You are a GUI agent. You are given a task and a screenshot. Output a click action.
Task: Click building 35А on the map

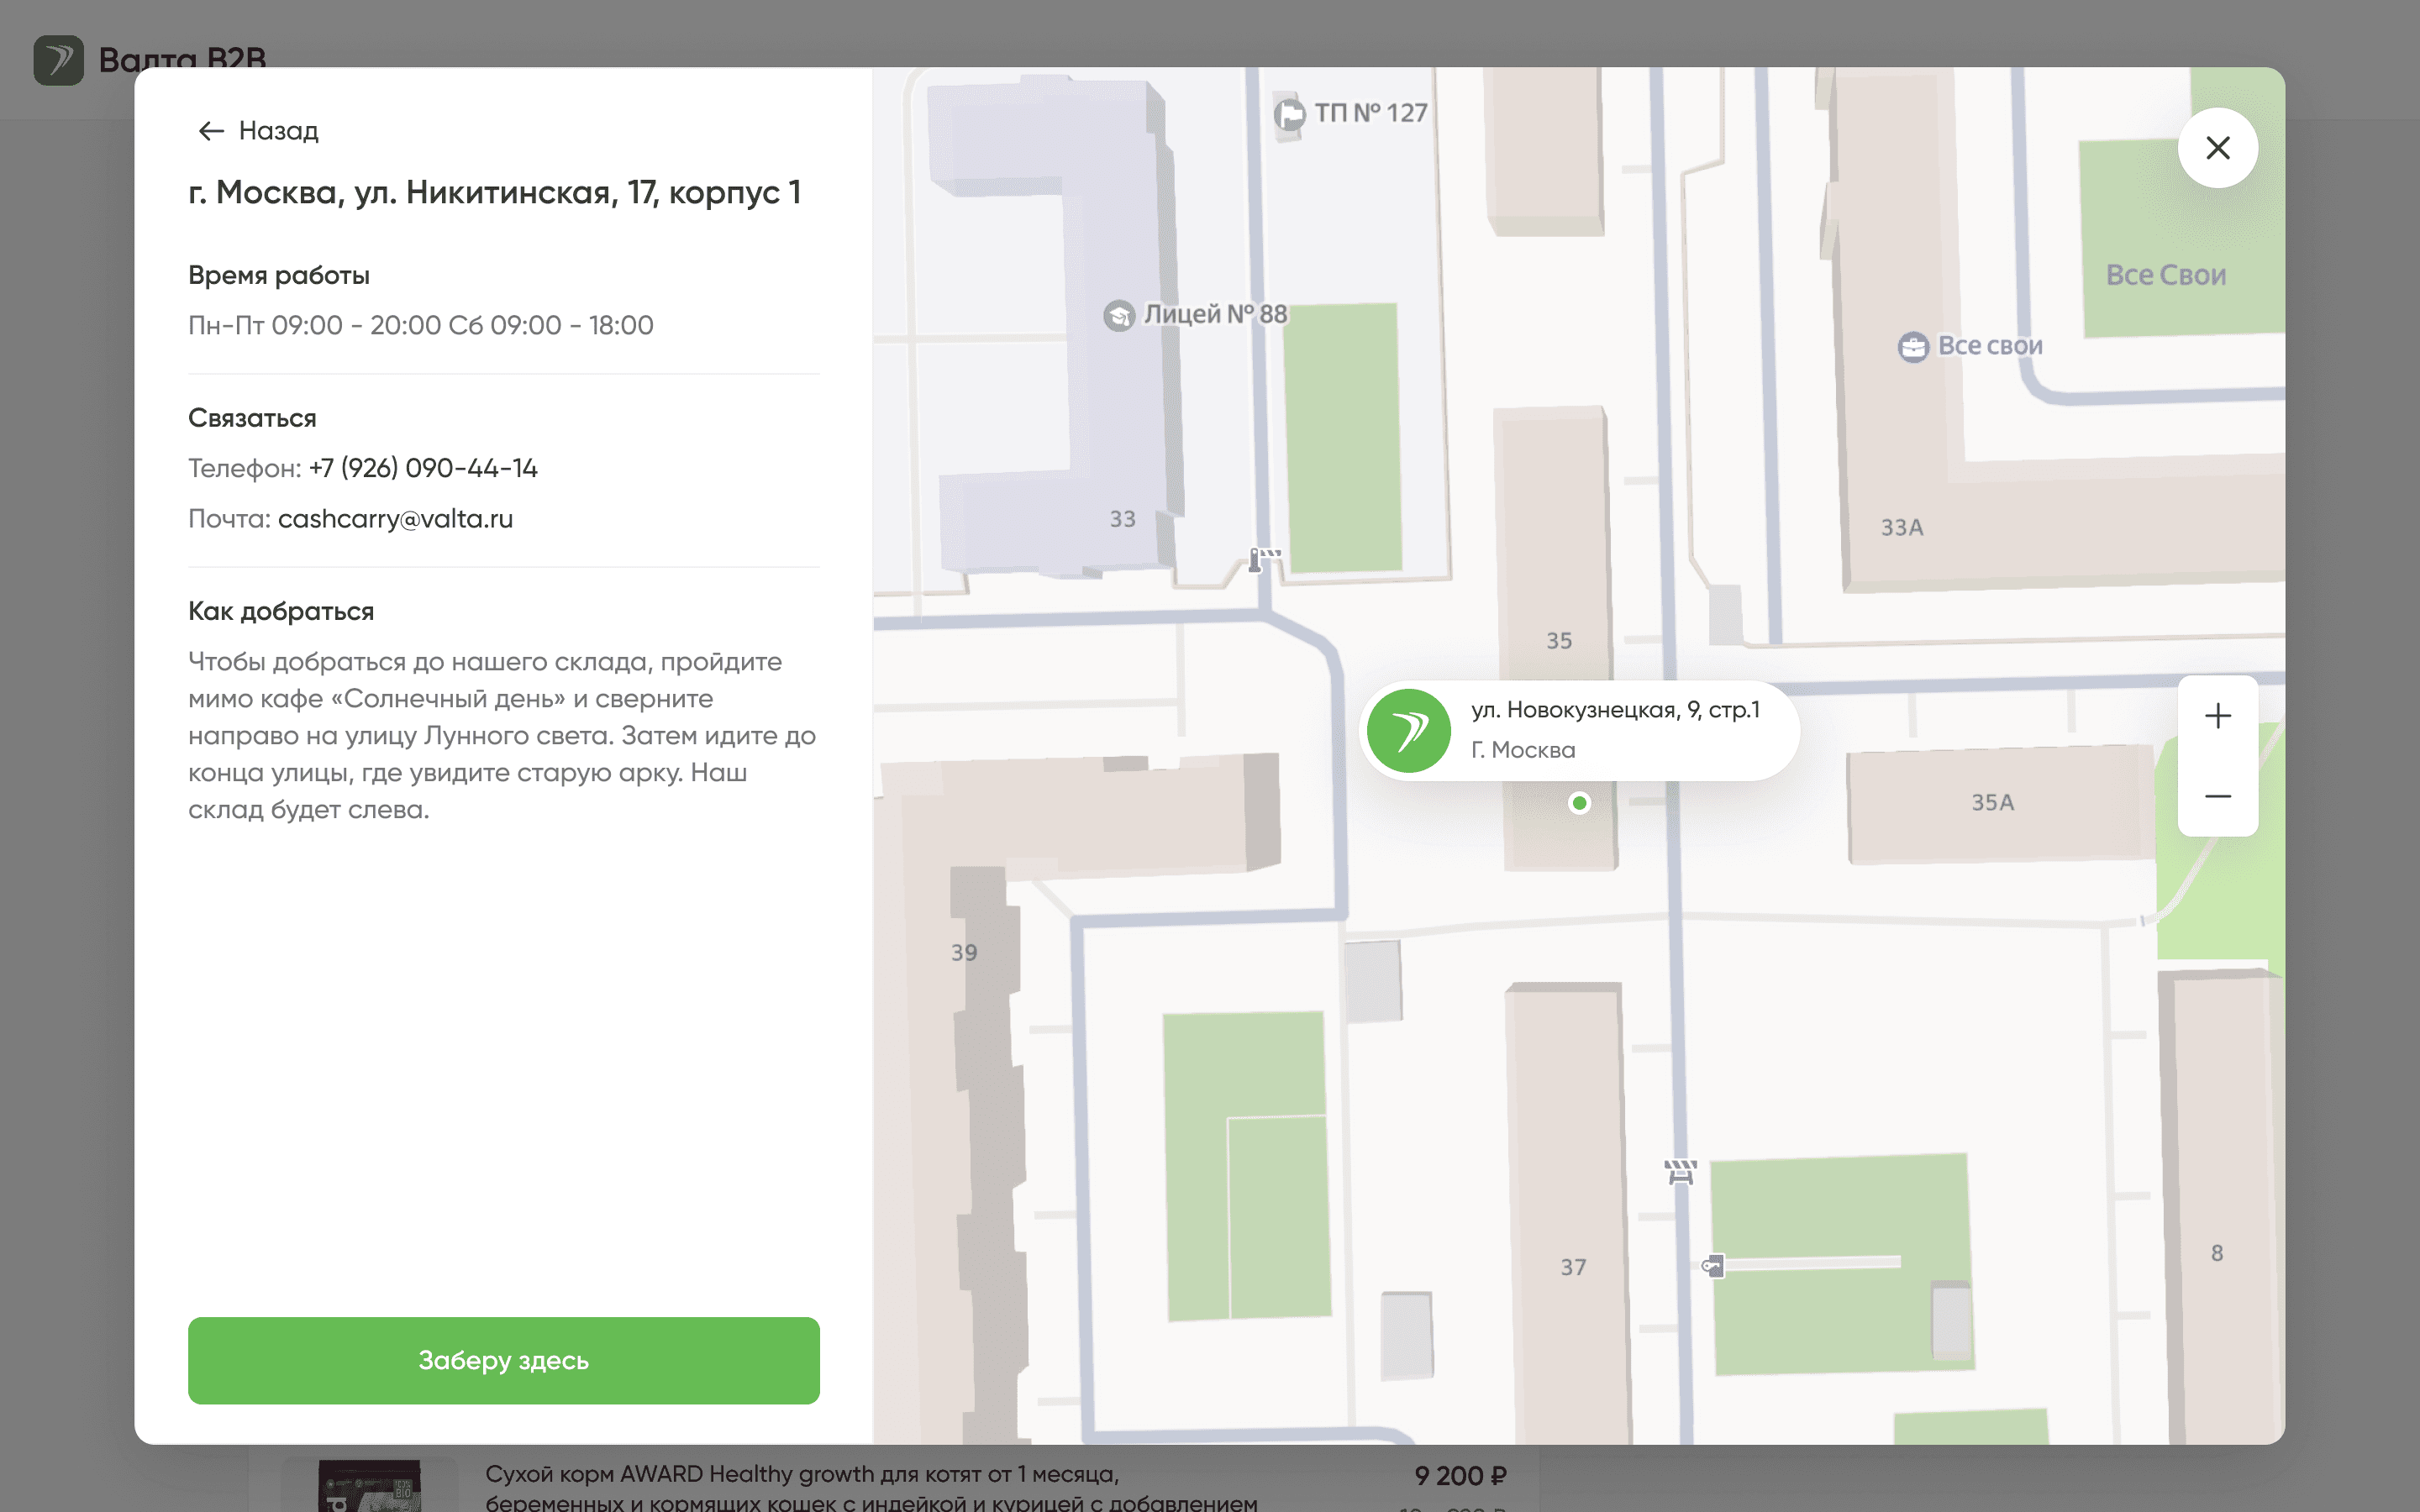point(1992,803)
